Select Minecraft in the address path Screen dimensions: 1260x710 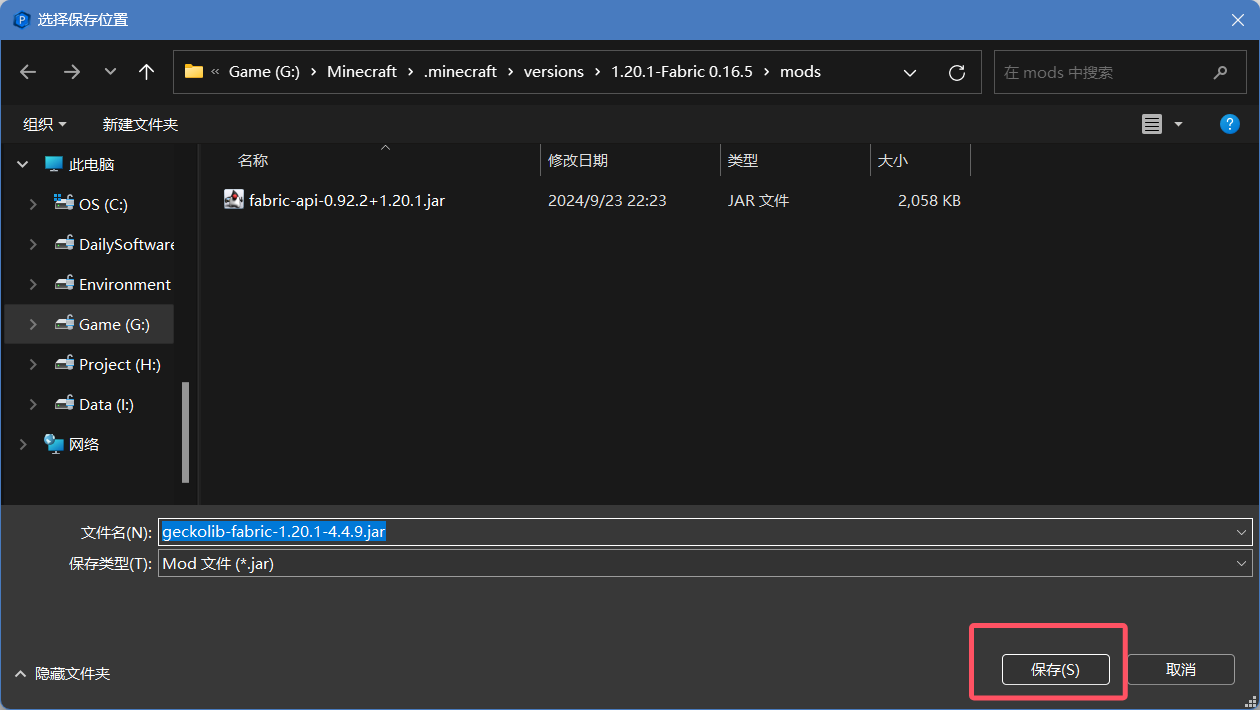pyautogui.click(x=362, y=72)
